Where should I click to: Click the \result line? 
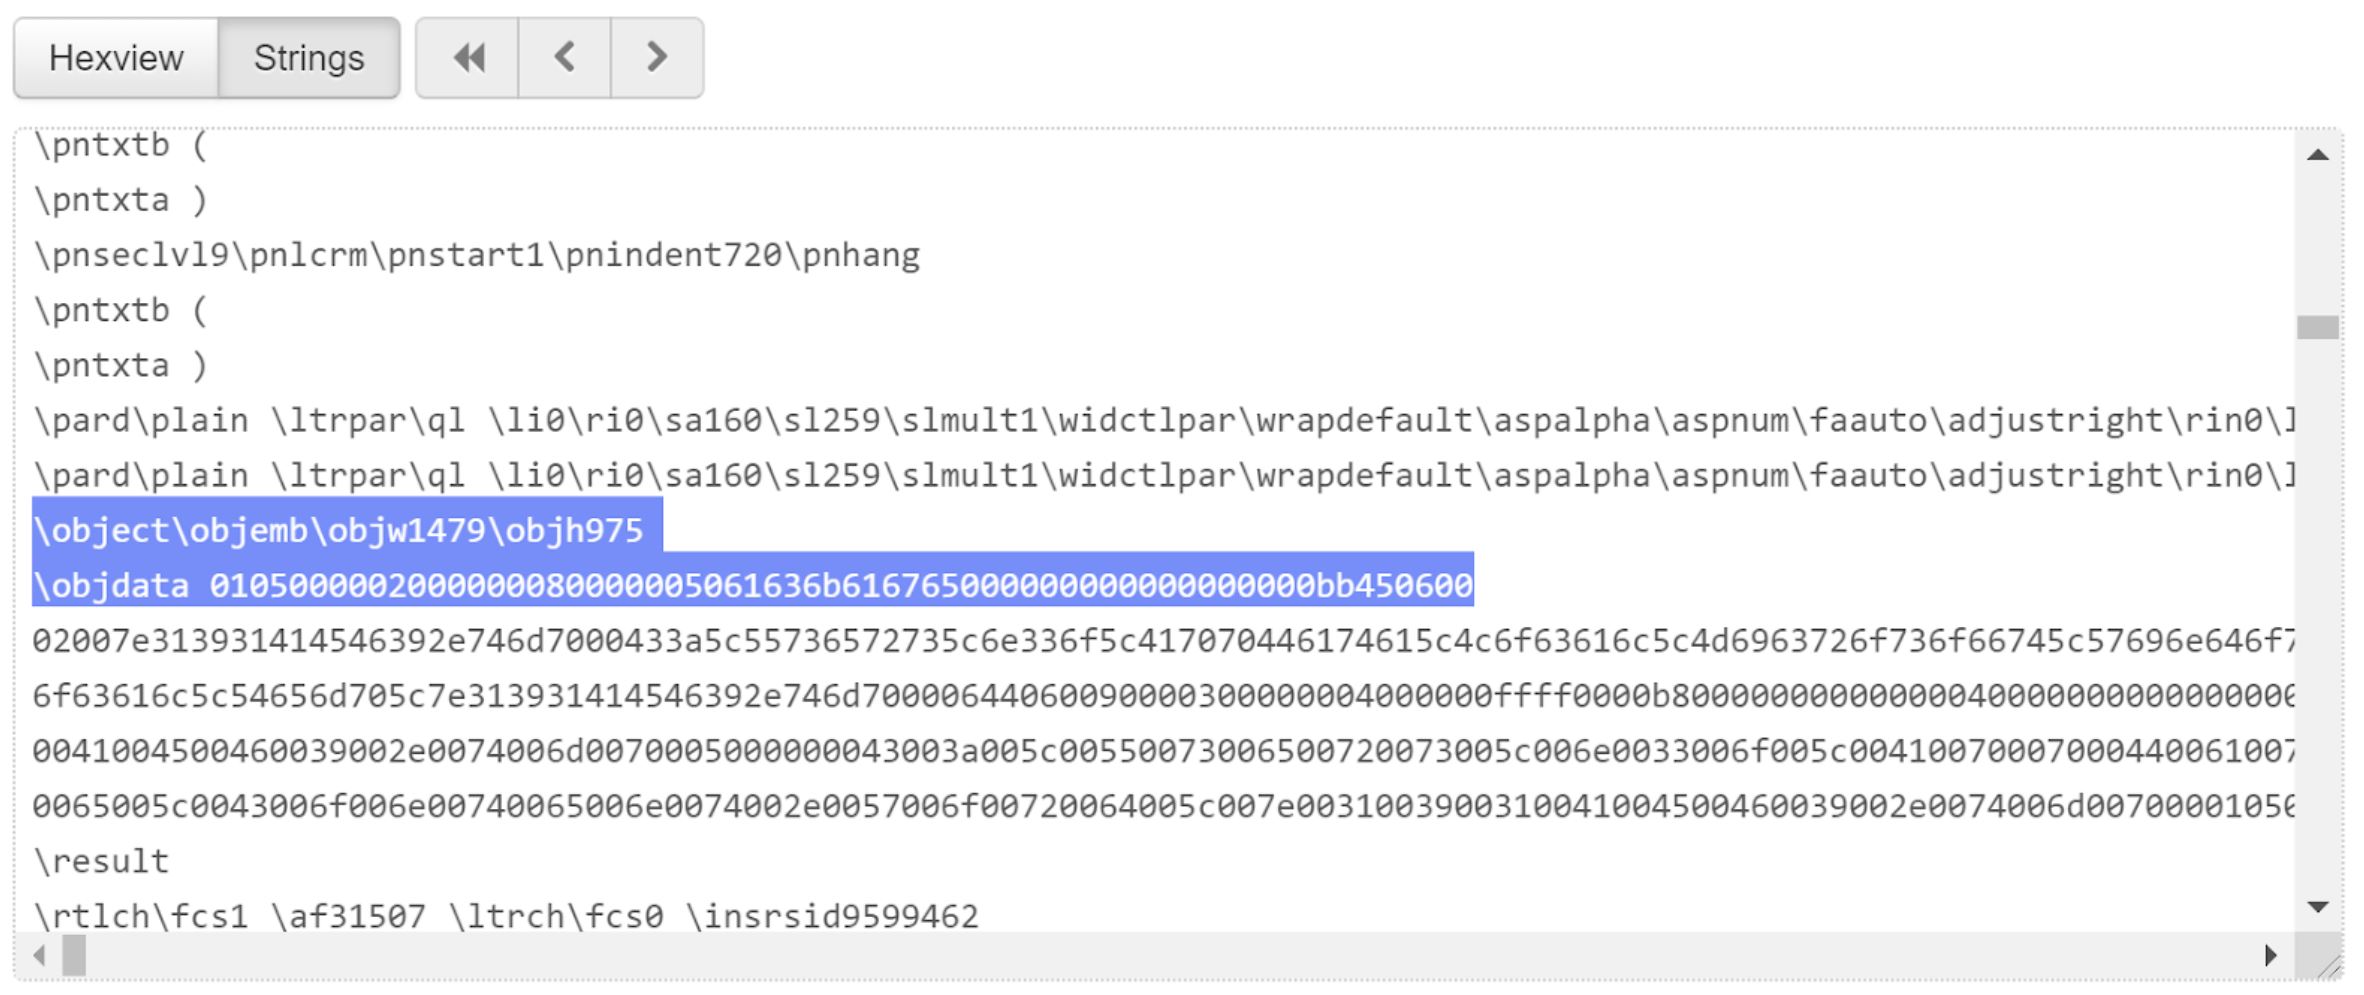click(x=101, y=860)
